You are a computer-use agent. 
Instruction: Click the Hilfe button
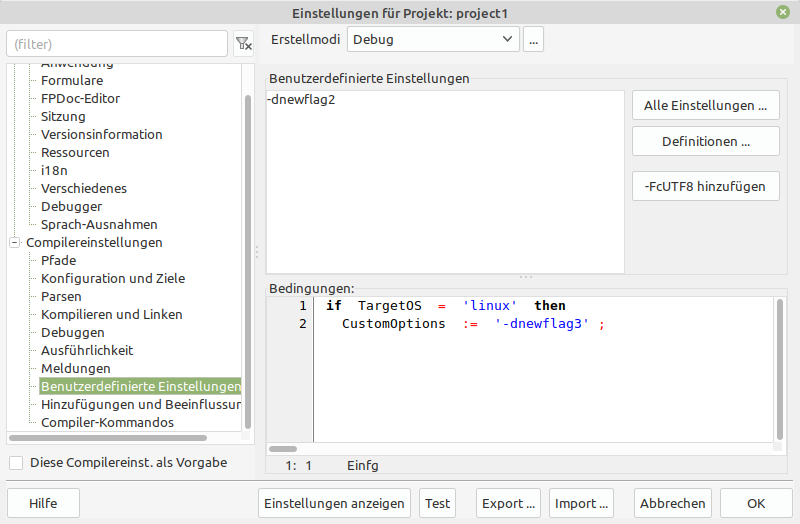pos(43,503)
